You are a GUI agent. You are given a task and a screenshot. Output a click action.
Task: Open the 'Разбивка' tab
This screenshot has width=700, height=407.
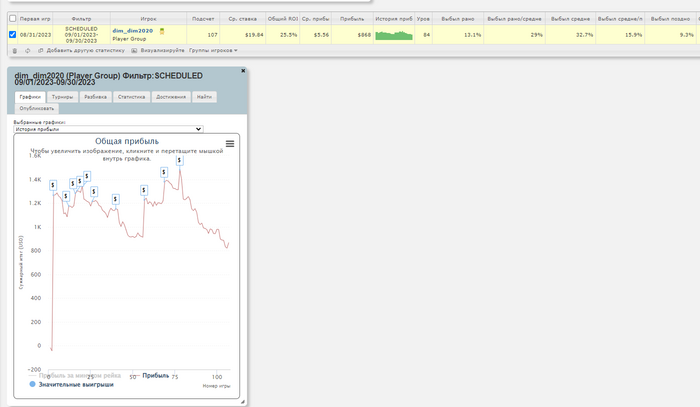tap(96, 97)
